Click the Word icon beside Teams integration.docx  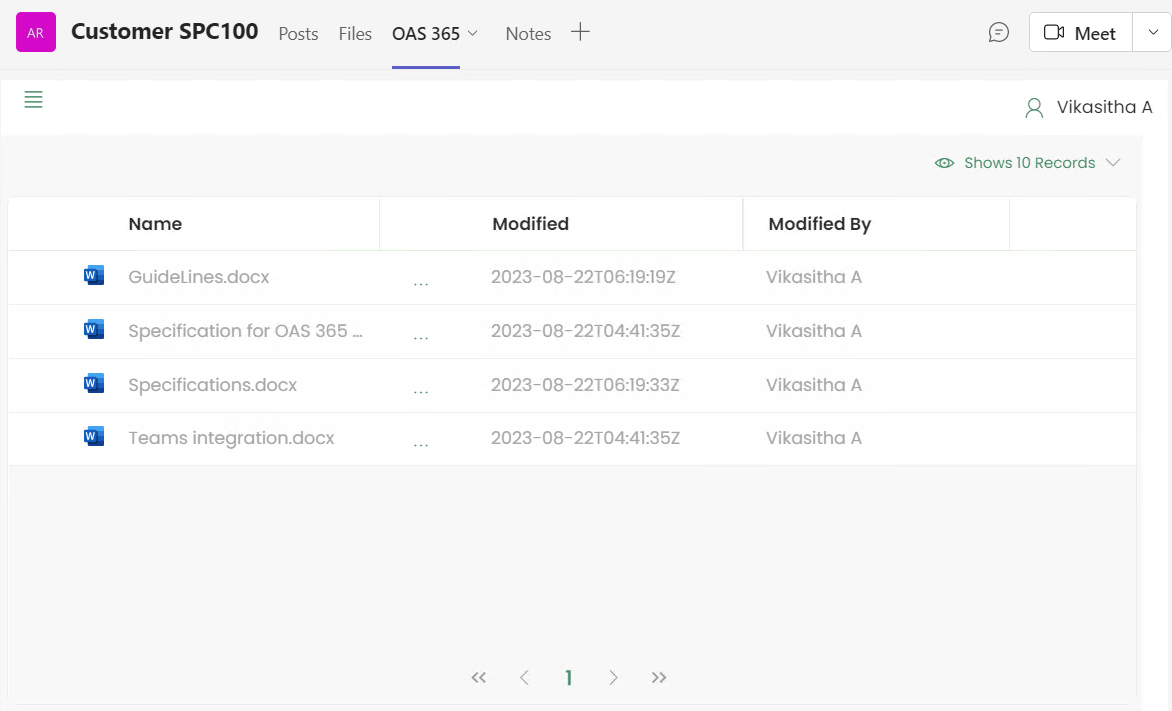[94, 437]
